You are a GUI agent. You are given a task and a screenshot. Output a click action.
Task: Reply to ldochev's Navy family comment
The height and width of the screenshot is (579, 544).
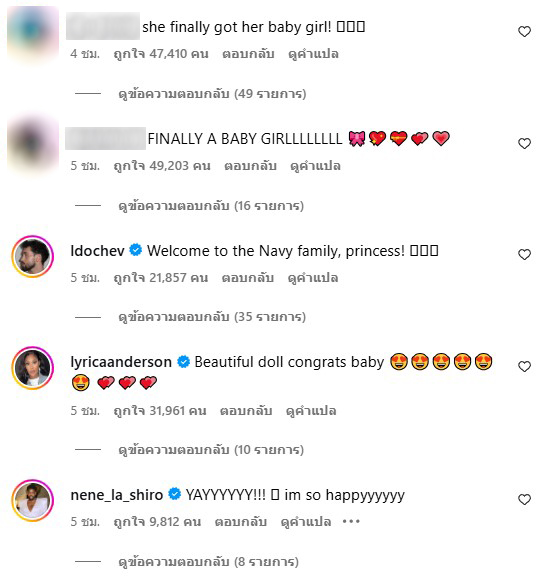tap(247, 278)
